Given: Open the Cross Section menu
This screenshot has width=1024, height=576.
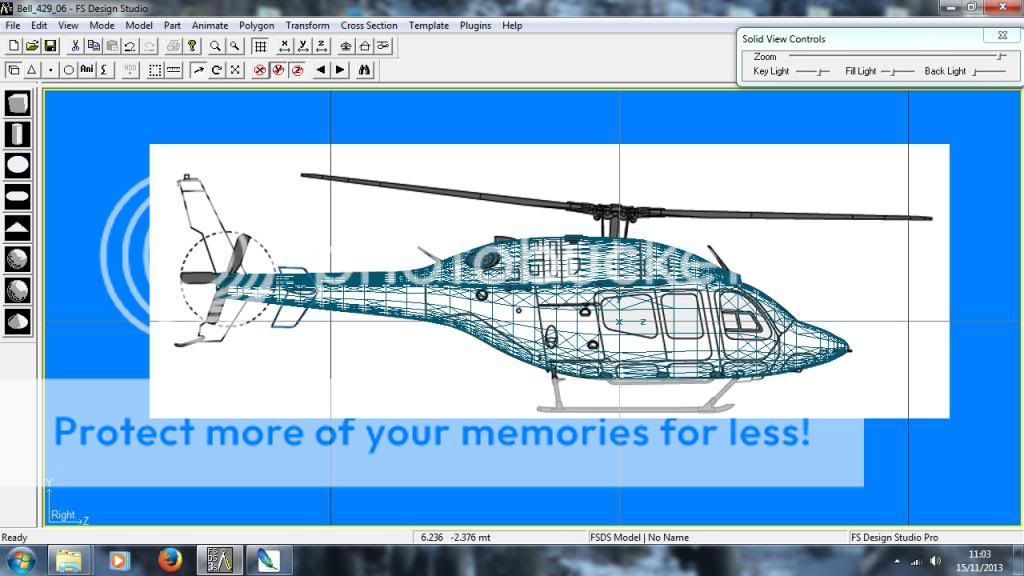Looking at the screenshot, I should [369, 25].
